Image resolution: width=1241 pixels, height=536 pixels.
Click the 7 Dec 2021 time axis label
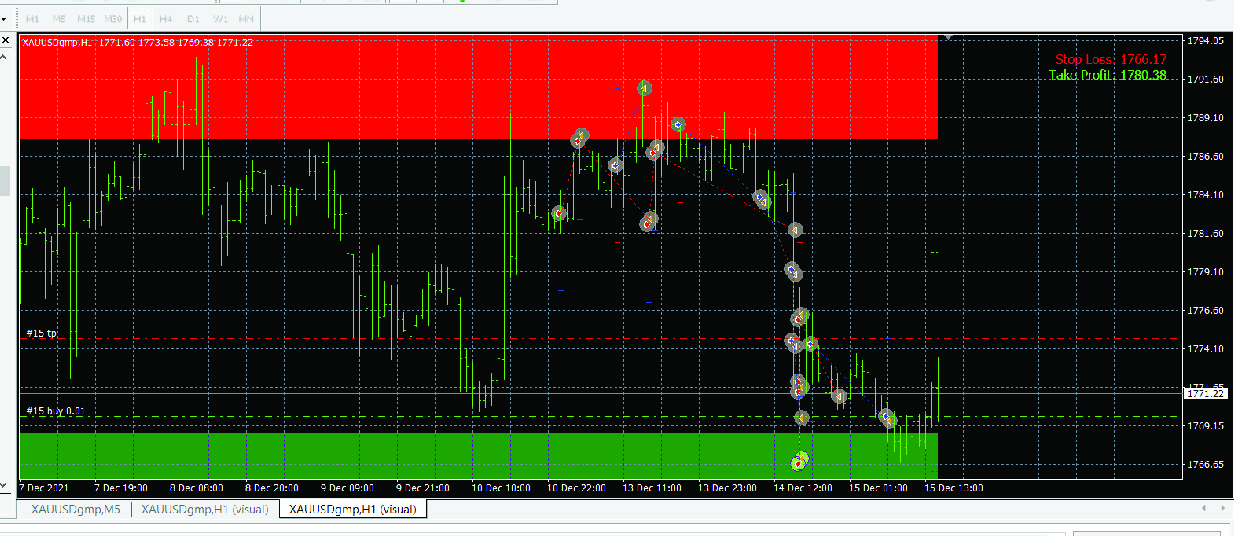click(43, 488)
